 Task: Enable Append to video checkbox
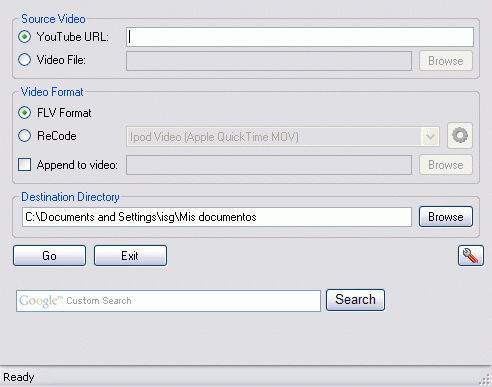[x=25, y=165]
